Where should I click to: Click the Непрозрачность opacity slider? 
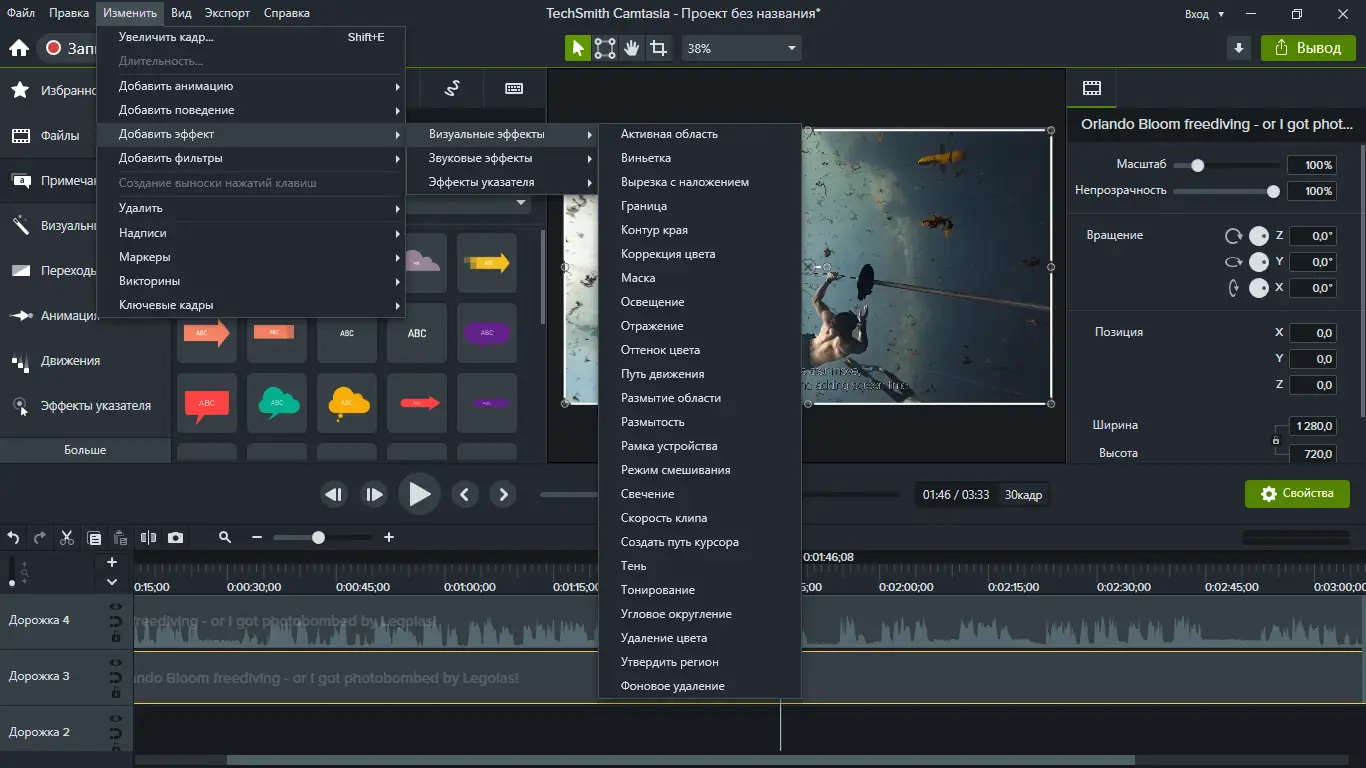pyautogui.click(x=1224, y=191)
